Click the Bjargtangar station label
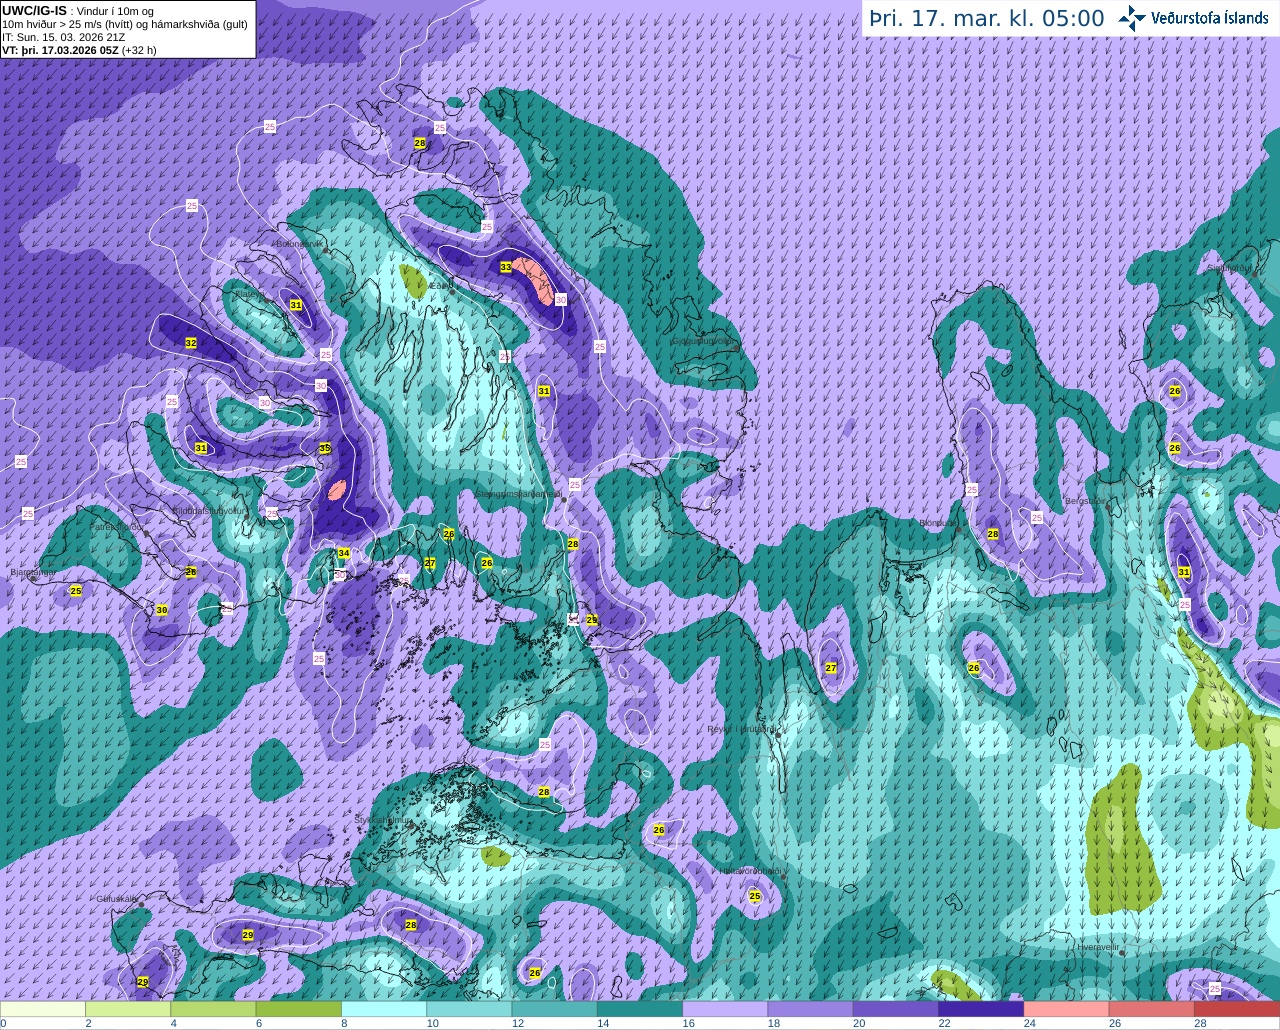Screen dimensions: 1280x1030 (x=32, y=572)
